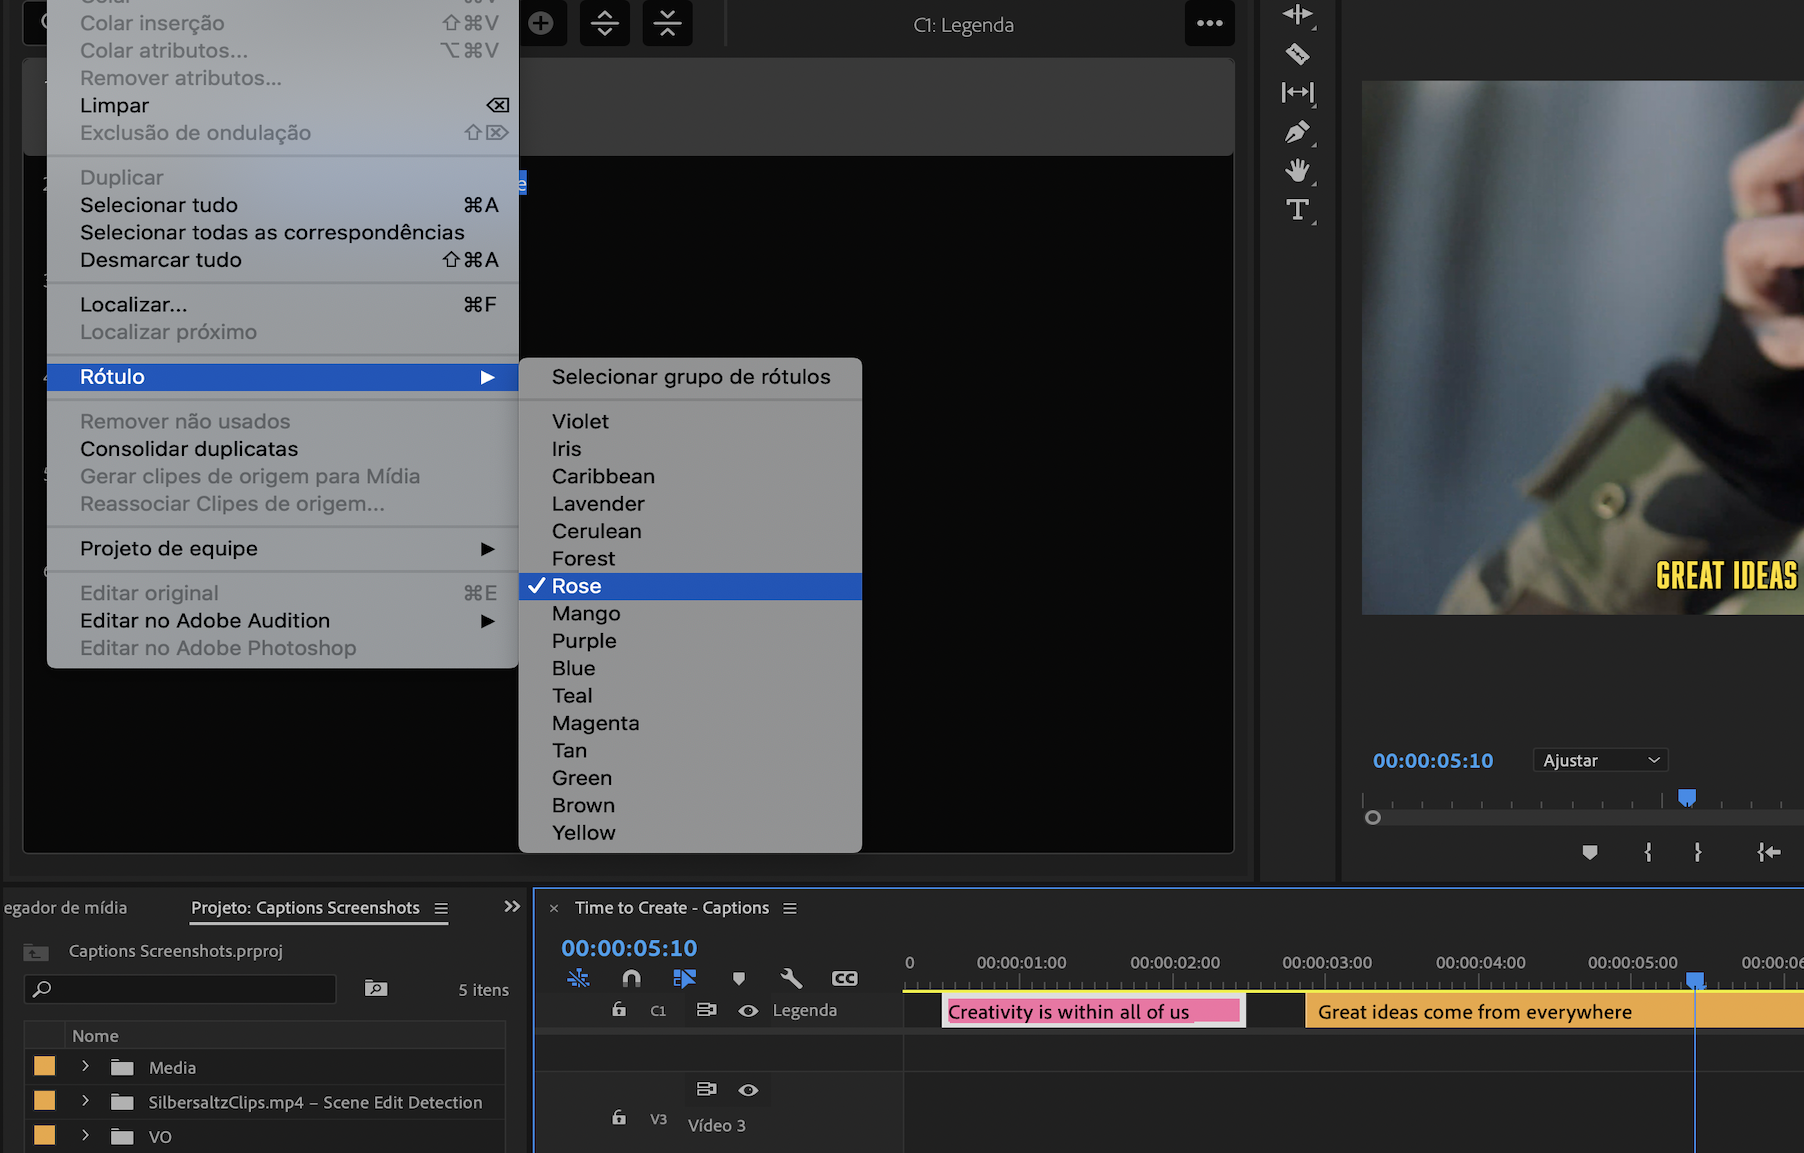The image size is (1804, 1153).
Task: Select the Razor tool
Action: point(1297,54)
